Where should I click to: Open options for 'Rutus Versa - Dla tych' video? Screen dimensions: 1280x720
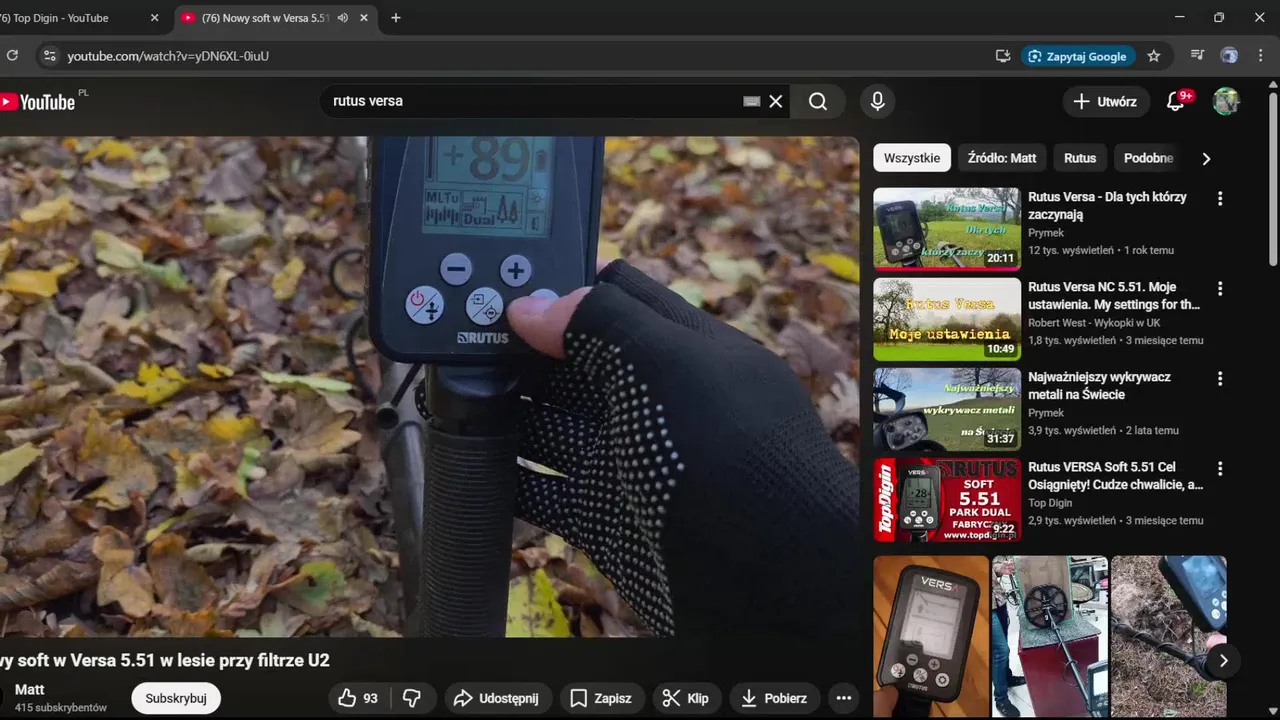[1220, 198]
